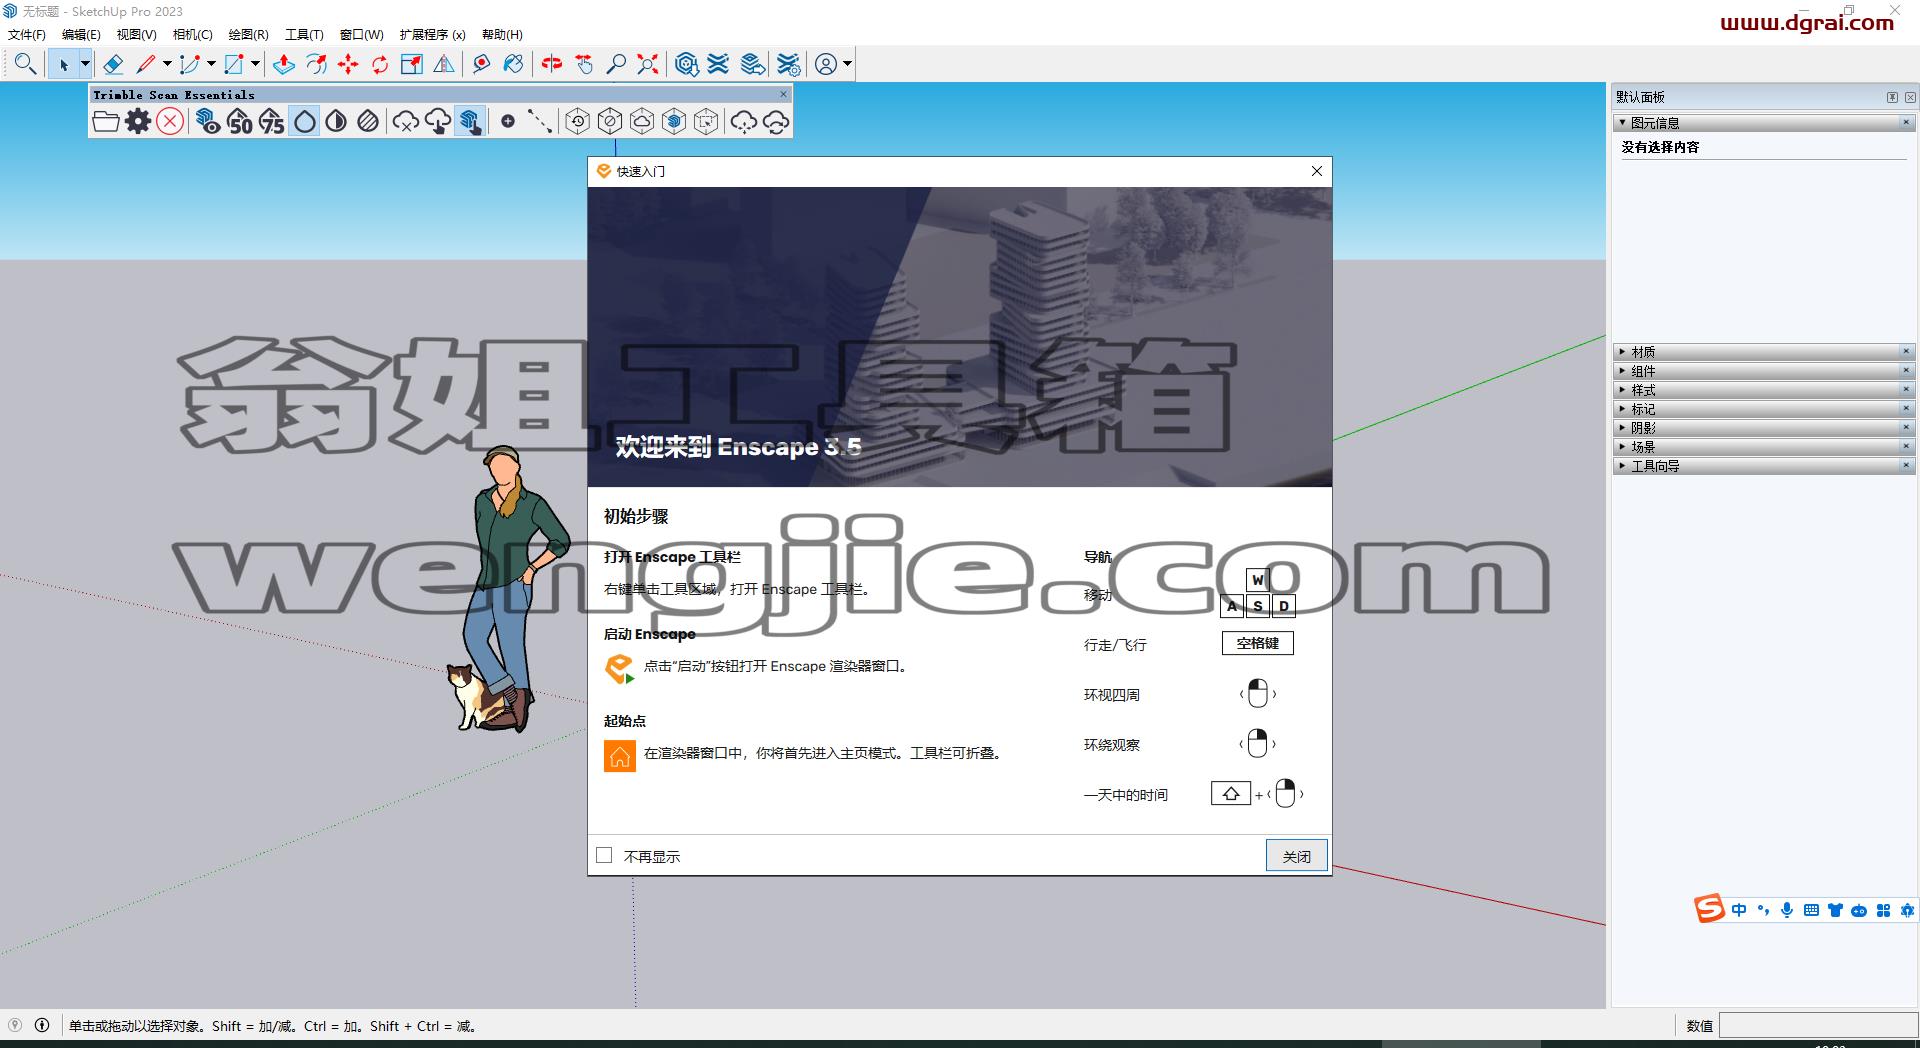Open the Trimble Scan Essentials settings gear
Image resolution: width=1920 pixels, height=1048 pixels.
[x=138, y=122]
